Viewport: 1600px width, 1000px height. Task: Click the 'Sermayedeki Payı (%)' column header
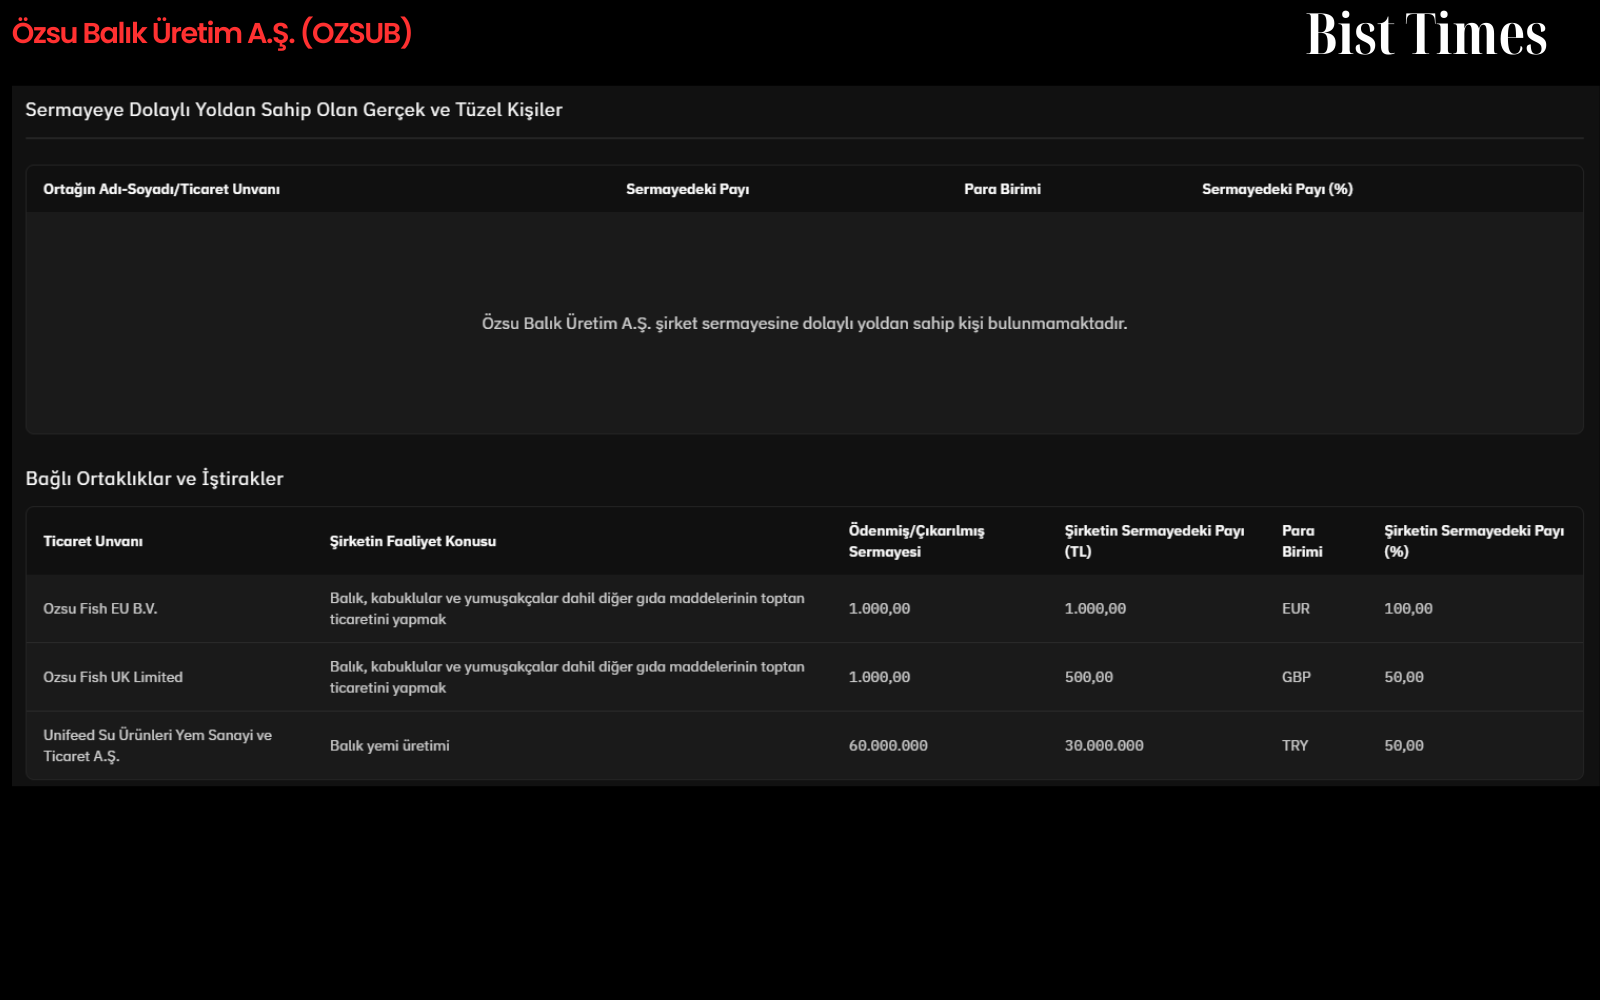tap(1277, 189)
